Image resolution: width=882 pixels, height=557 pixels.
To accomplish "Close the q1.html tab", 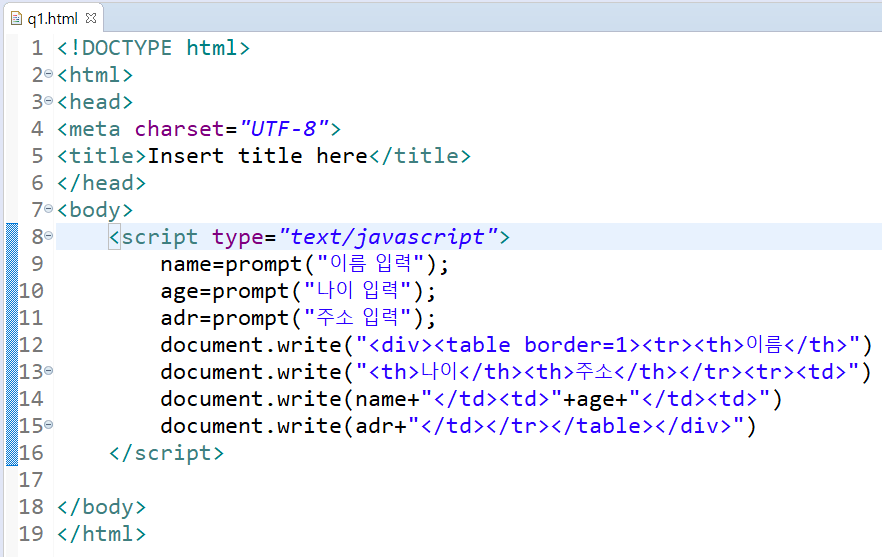I will [91, 18].
